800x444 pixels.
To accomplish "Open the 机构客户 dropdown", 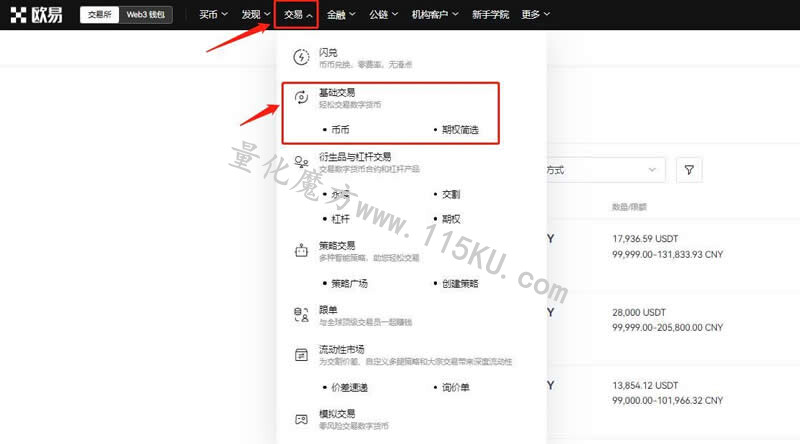I will point(435,15).
